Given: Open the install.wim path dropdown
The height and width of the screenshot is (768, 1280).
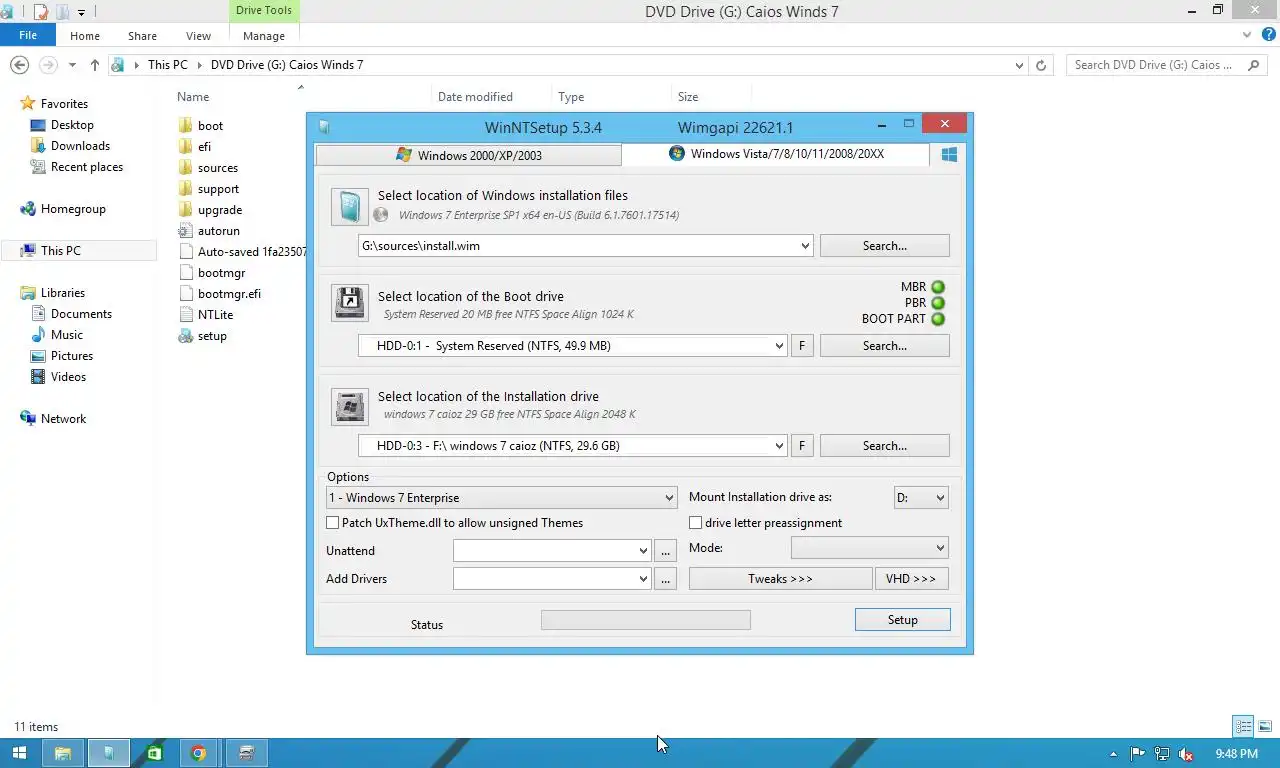Looking at the screenshot, I should 805,246.
